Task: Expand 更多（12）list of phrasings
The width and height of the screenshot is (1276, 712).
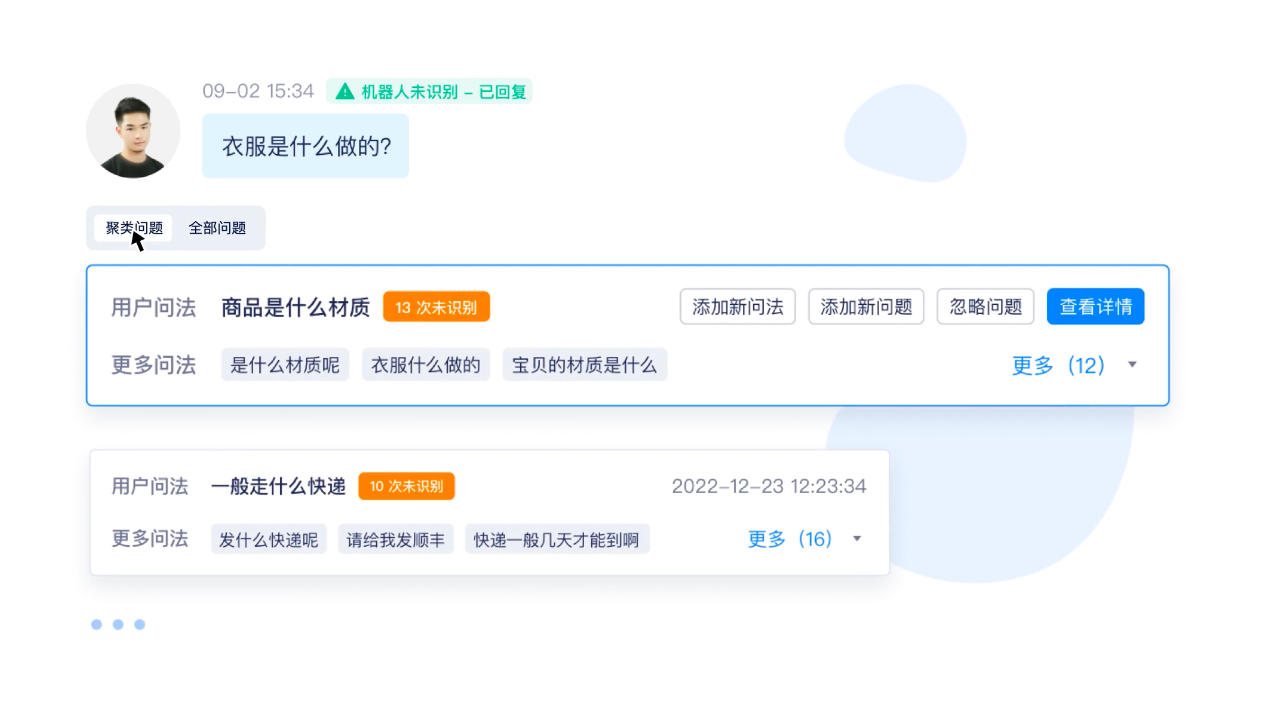Action: tap(1060, 366)
